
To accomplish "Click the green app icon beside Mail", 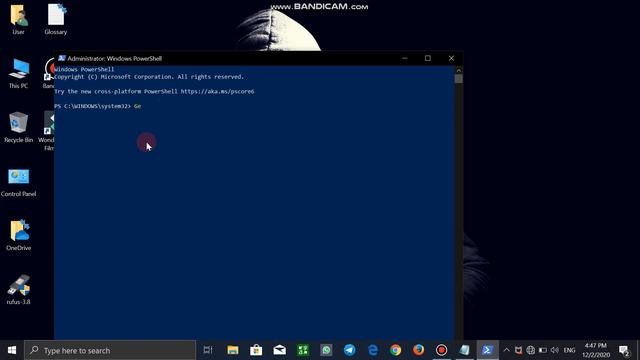I will [x=303, y=350].
